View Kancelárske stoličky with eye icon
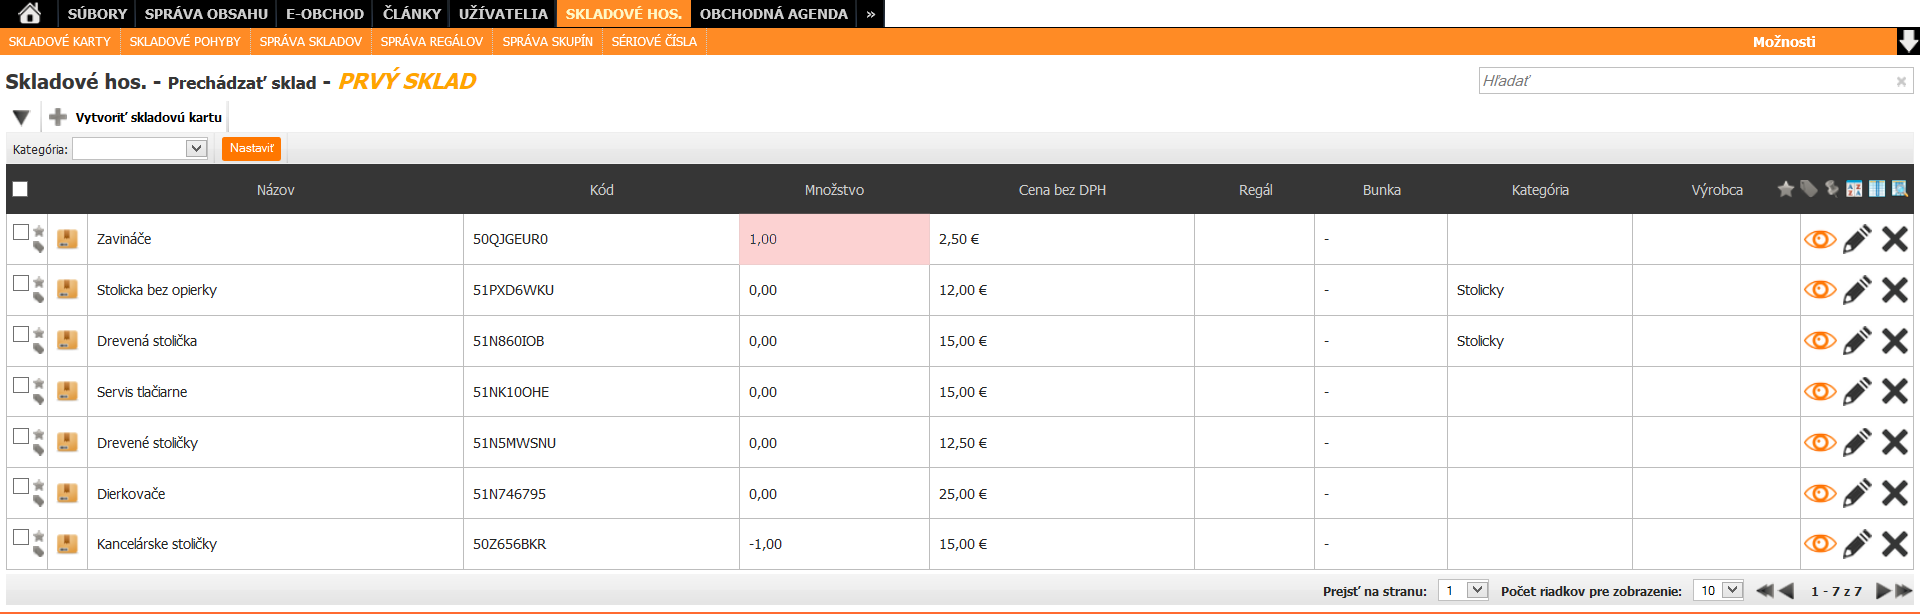Image resolution: width=1920 pixels, height=614 pixels. [x=1820, y=544]
